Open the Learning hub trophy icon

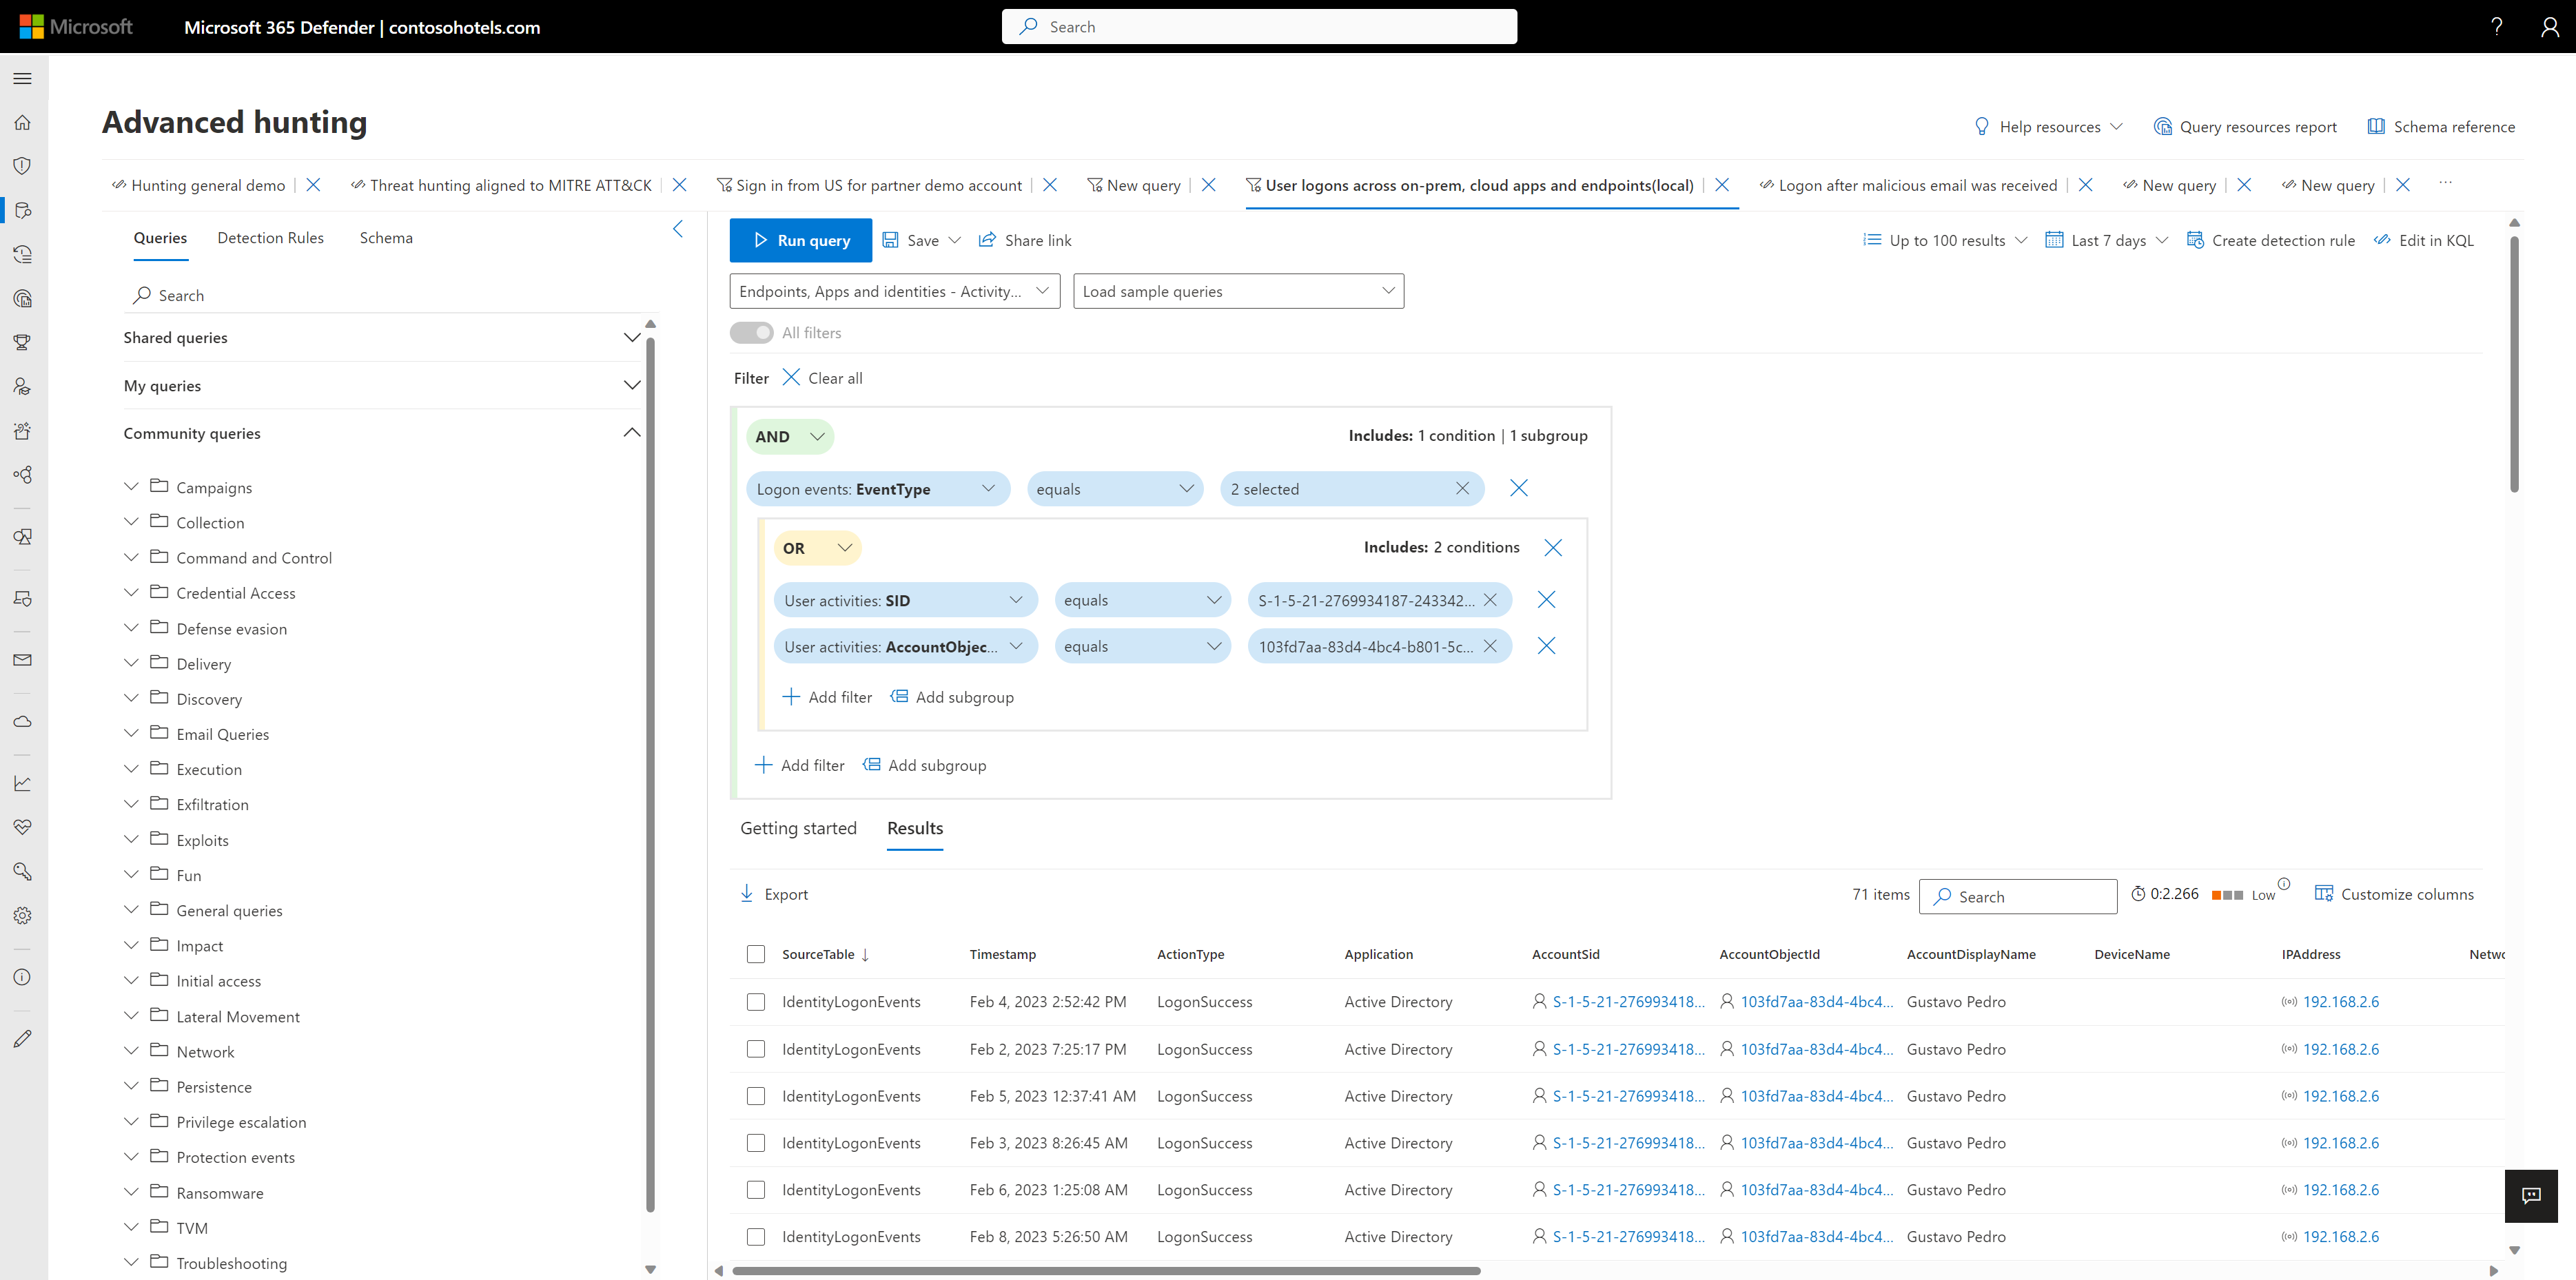[22, 342]
